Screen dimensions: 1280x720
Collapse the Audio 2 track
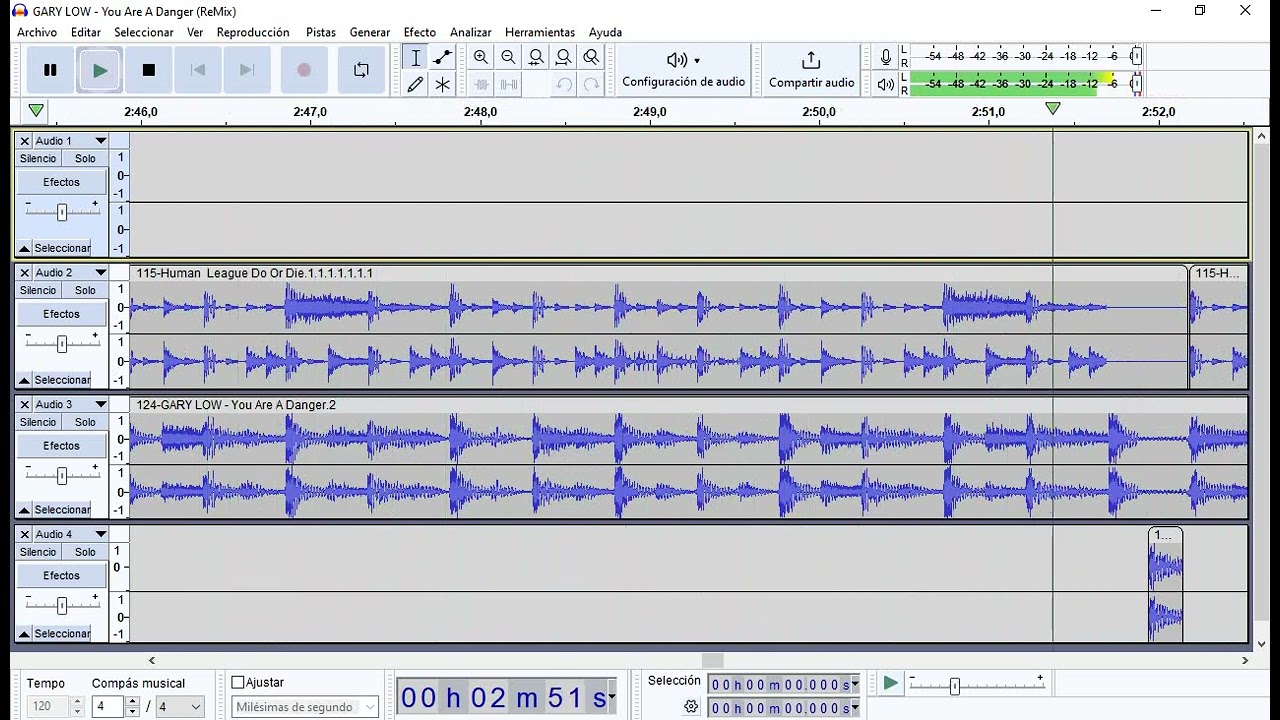tap(24, 380)
